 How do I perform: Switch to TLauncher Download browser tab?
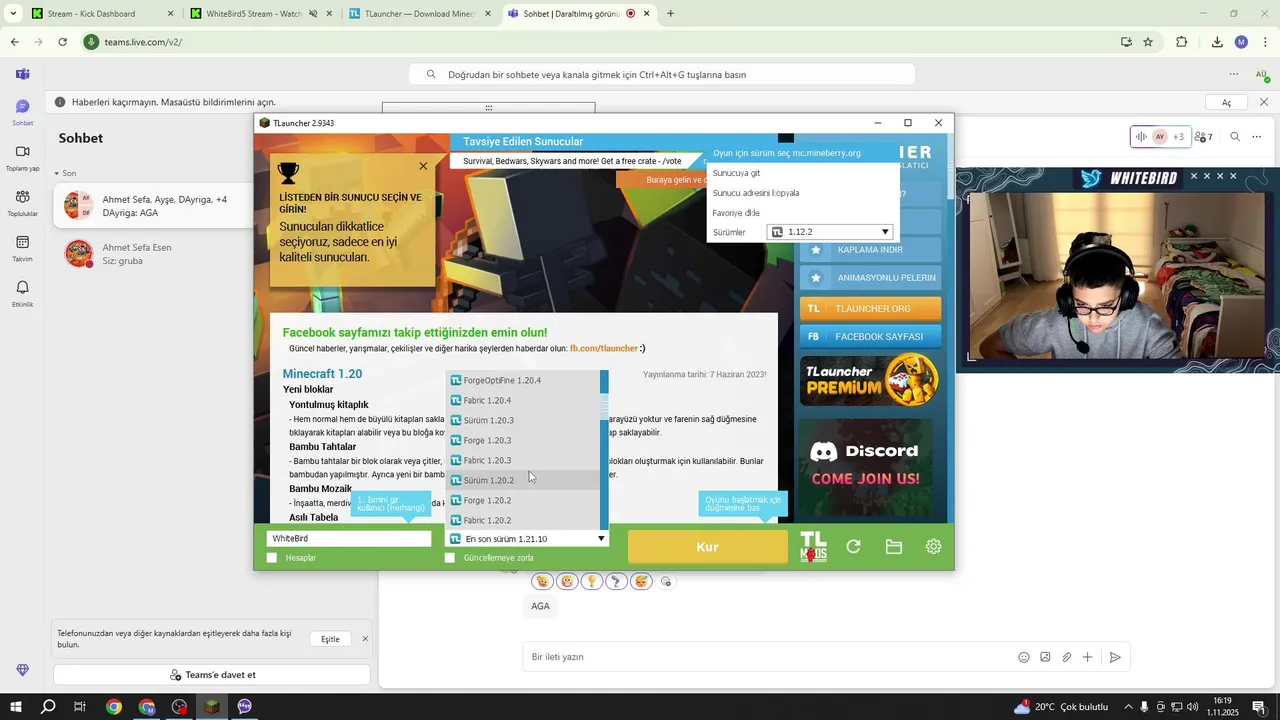click(x=418, y=14)
